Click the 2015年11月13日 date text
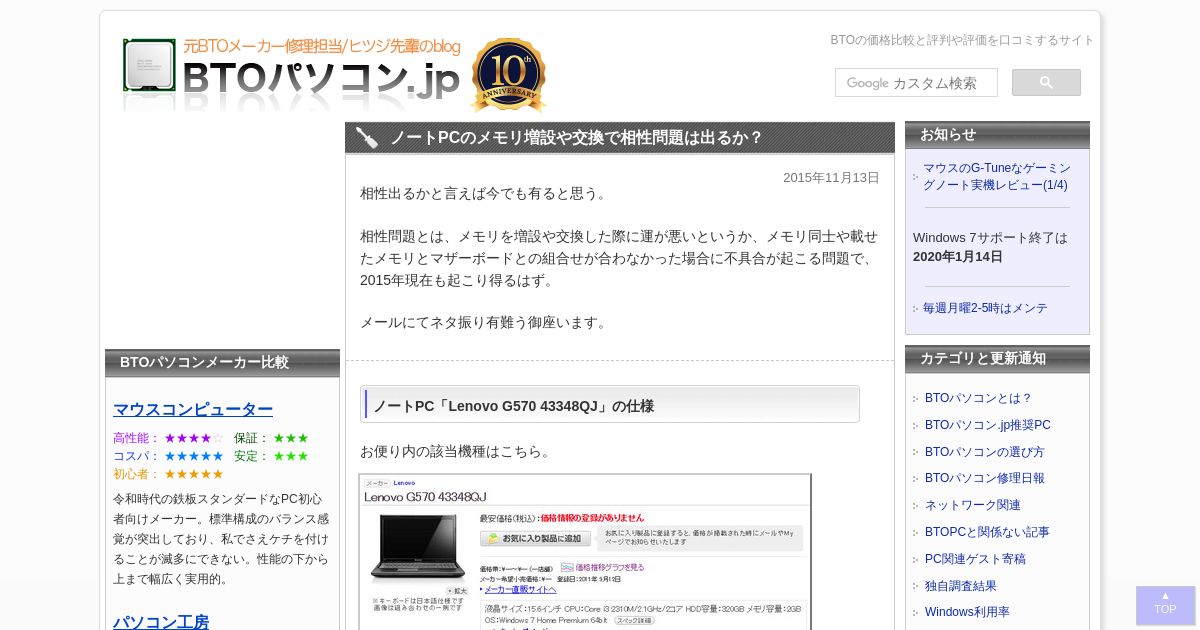Screen dimensions: 1200x630 (831, 178)
